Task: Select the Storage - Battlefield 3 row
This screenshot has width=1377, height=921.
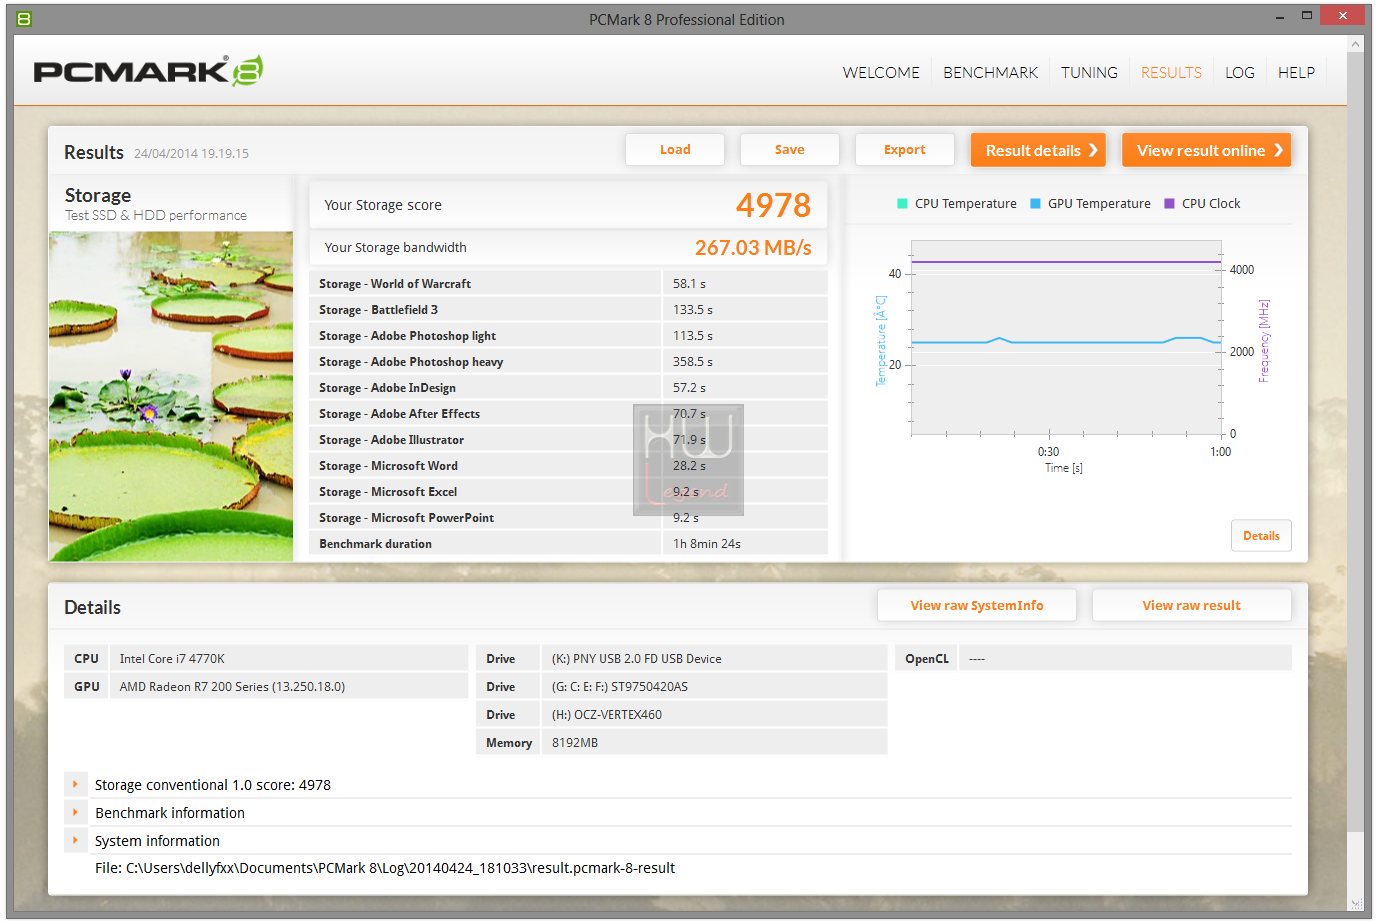Action: [568, 310]
